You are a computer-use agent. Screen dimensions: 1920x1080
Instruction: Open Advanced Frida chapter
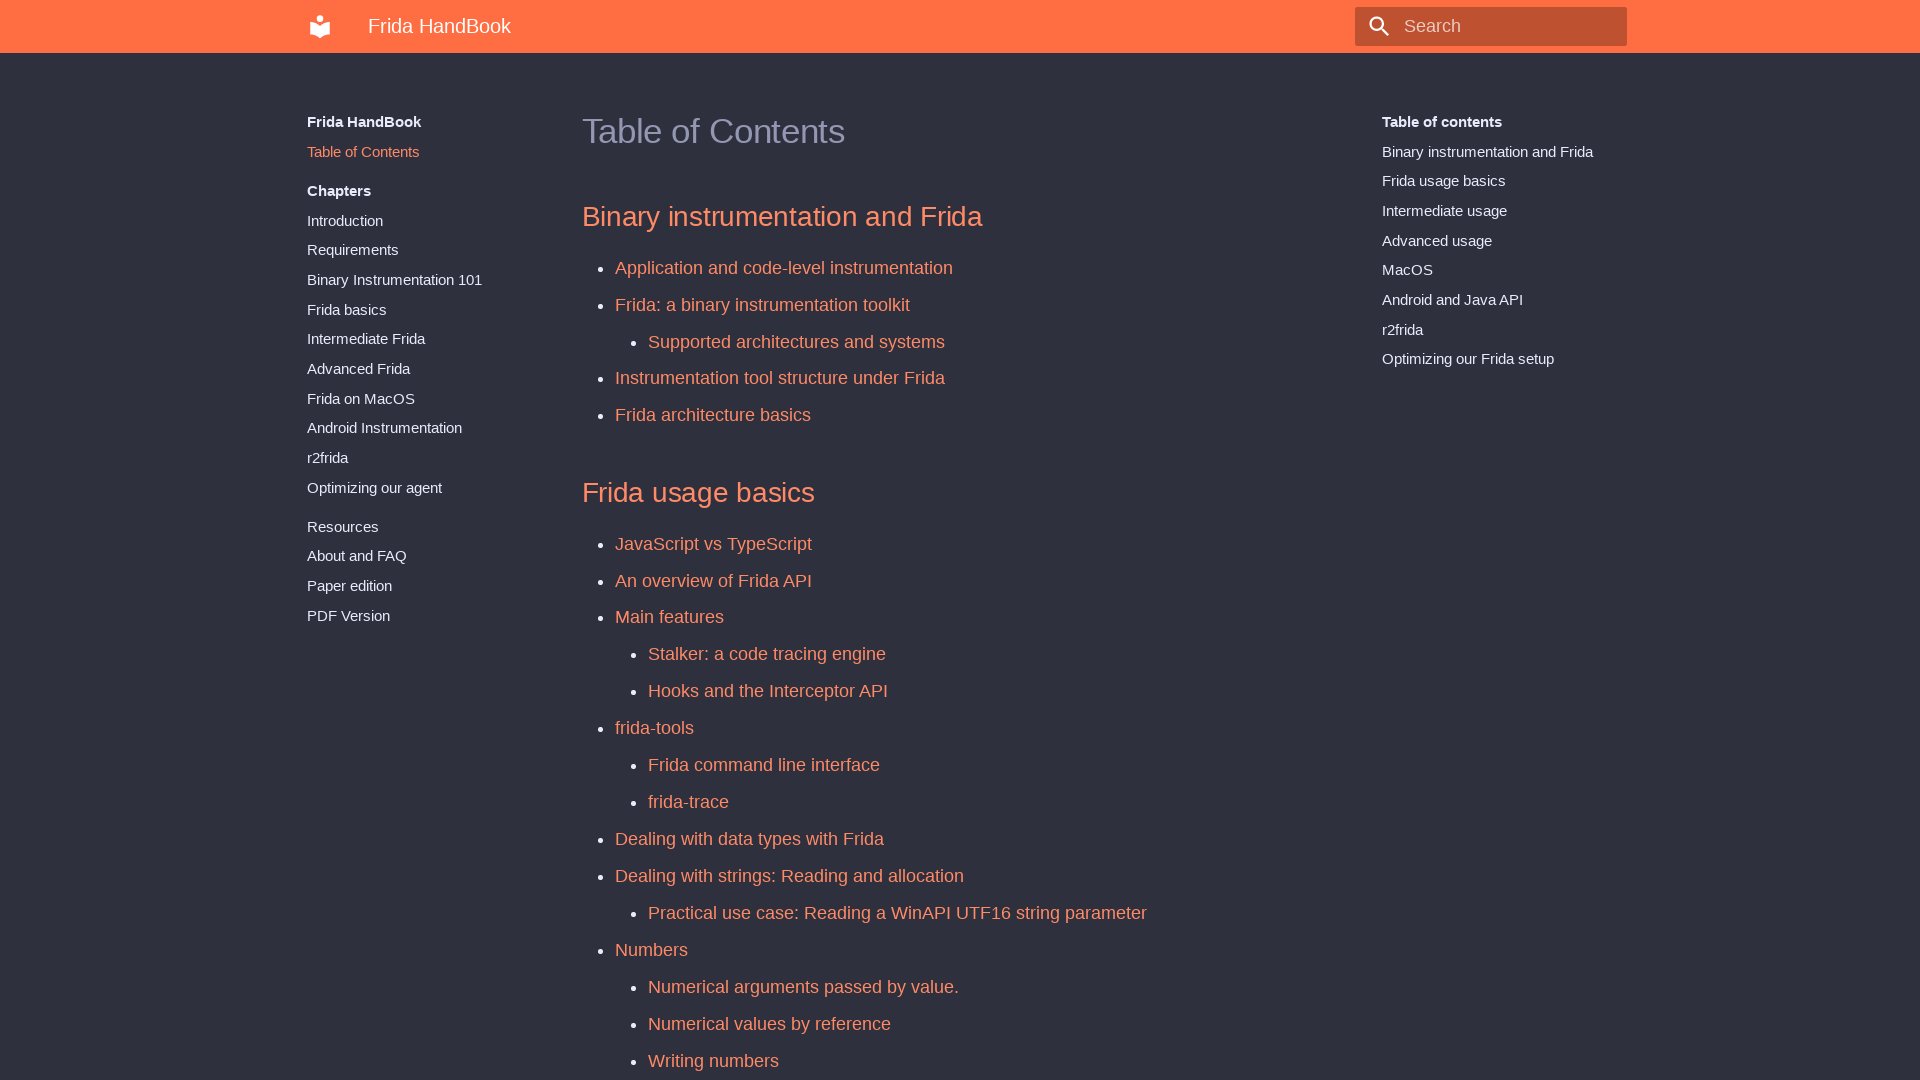coord(358,369)
